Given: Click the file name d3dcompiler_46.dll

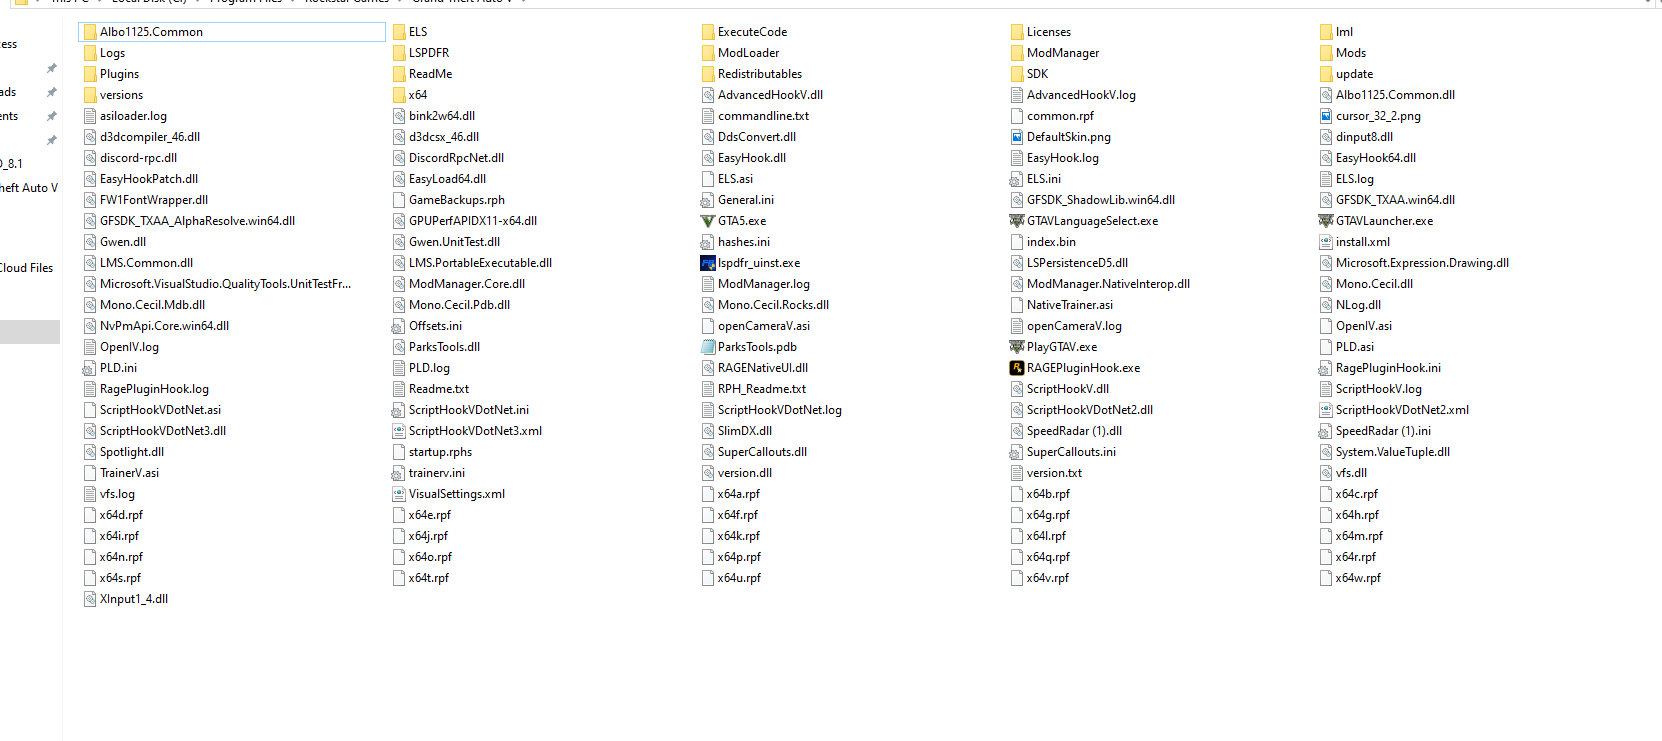Looking at the screenshot, I should tap(150, 137).
